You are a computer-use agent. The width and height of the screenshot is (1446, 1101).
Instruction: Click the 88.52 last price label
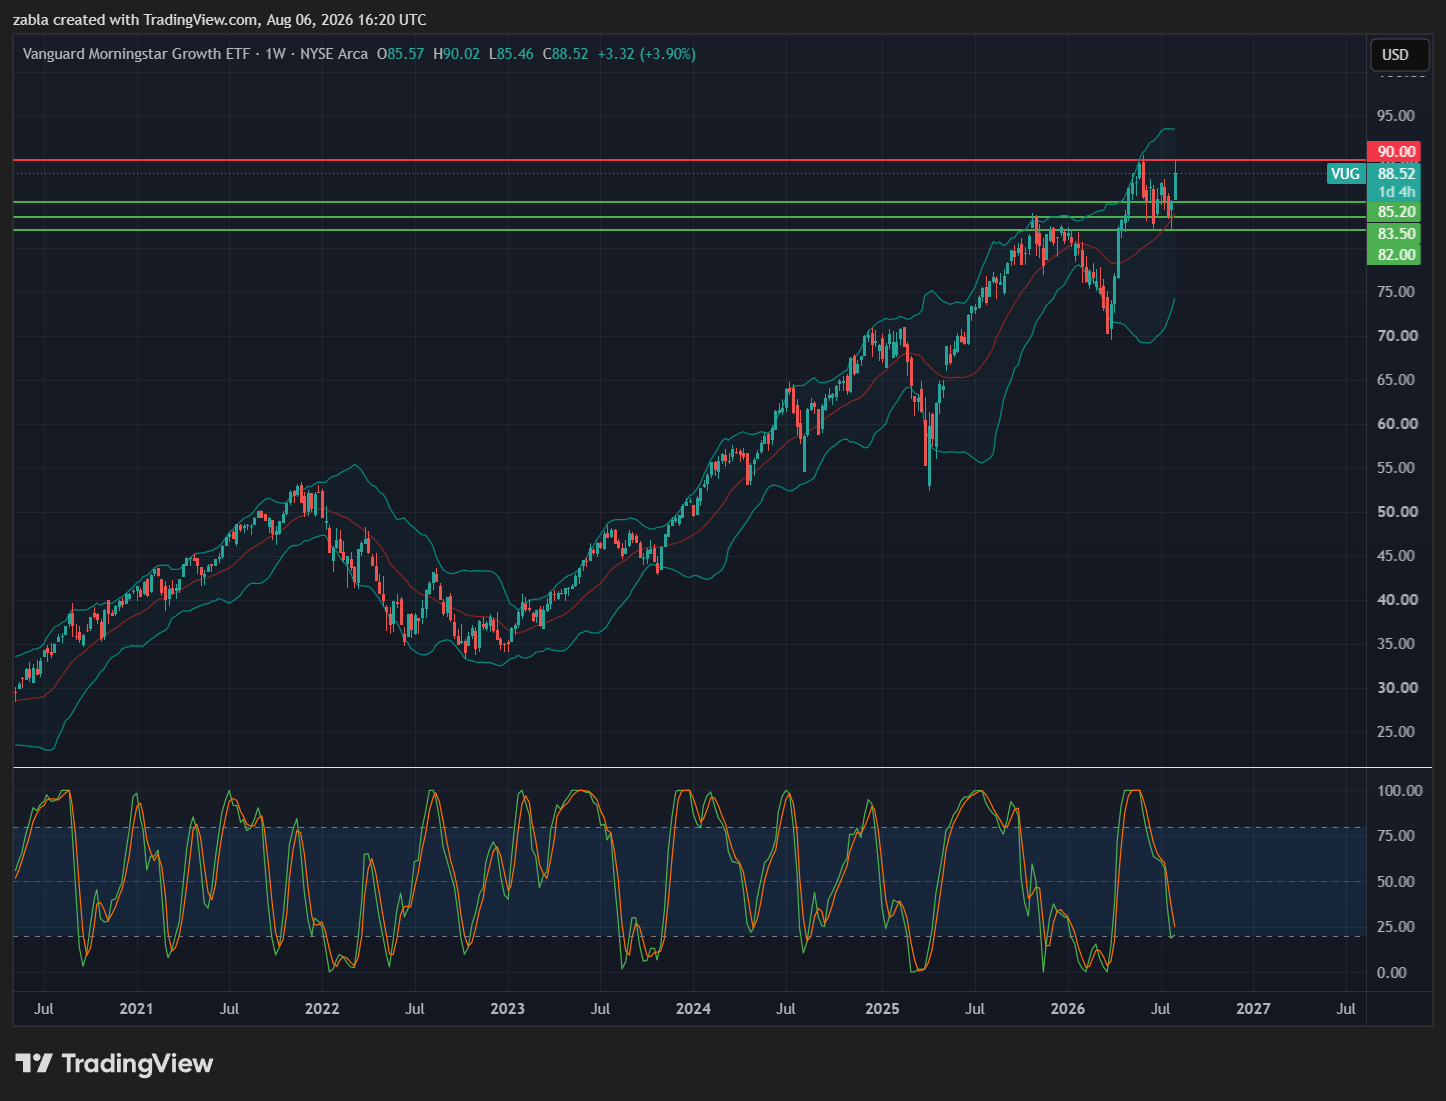tap(1394, 174)
